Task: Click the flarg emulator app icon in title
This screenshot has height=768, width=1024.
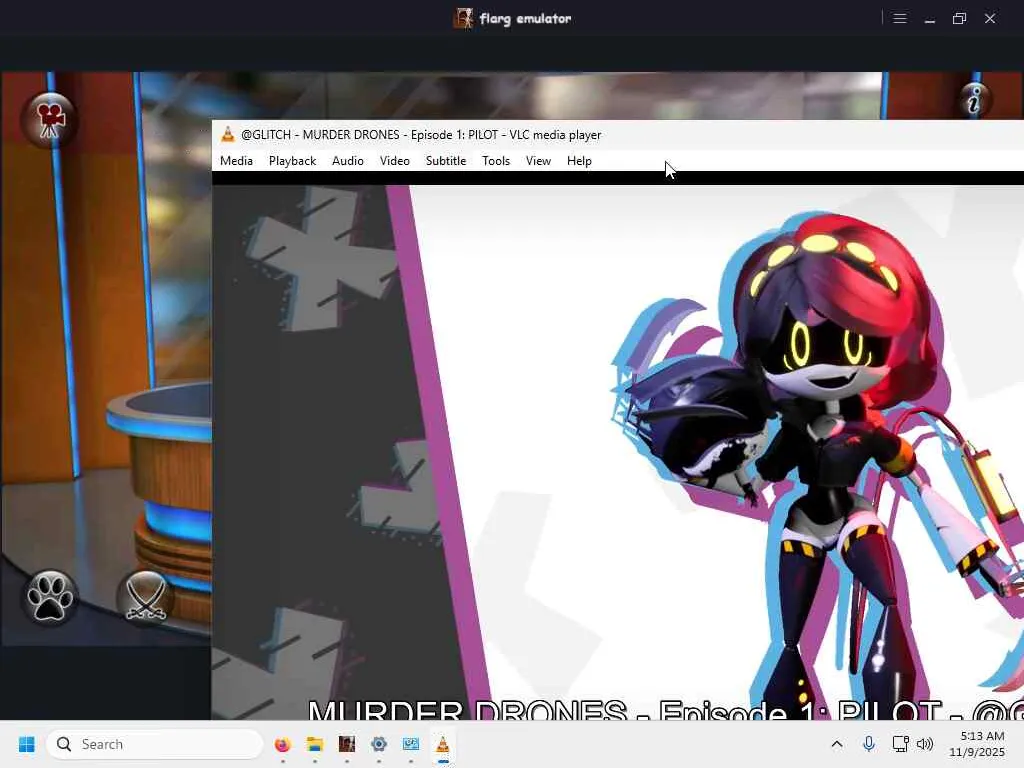Action: pyautogui.click(x=463, y=18)
